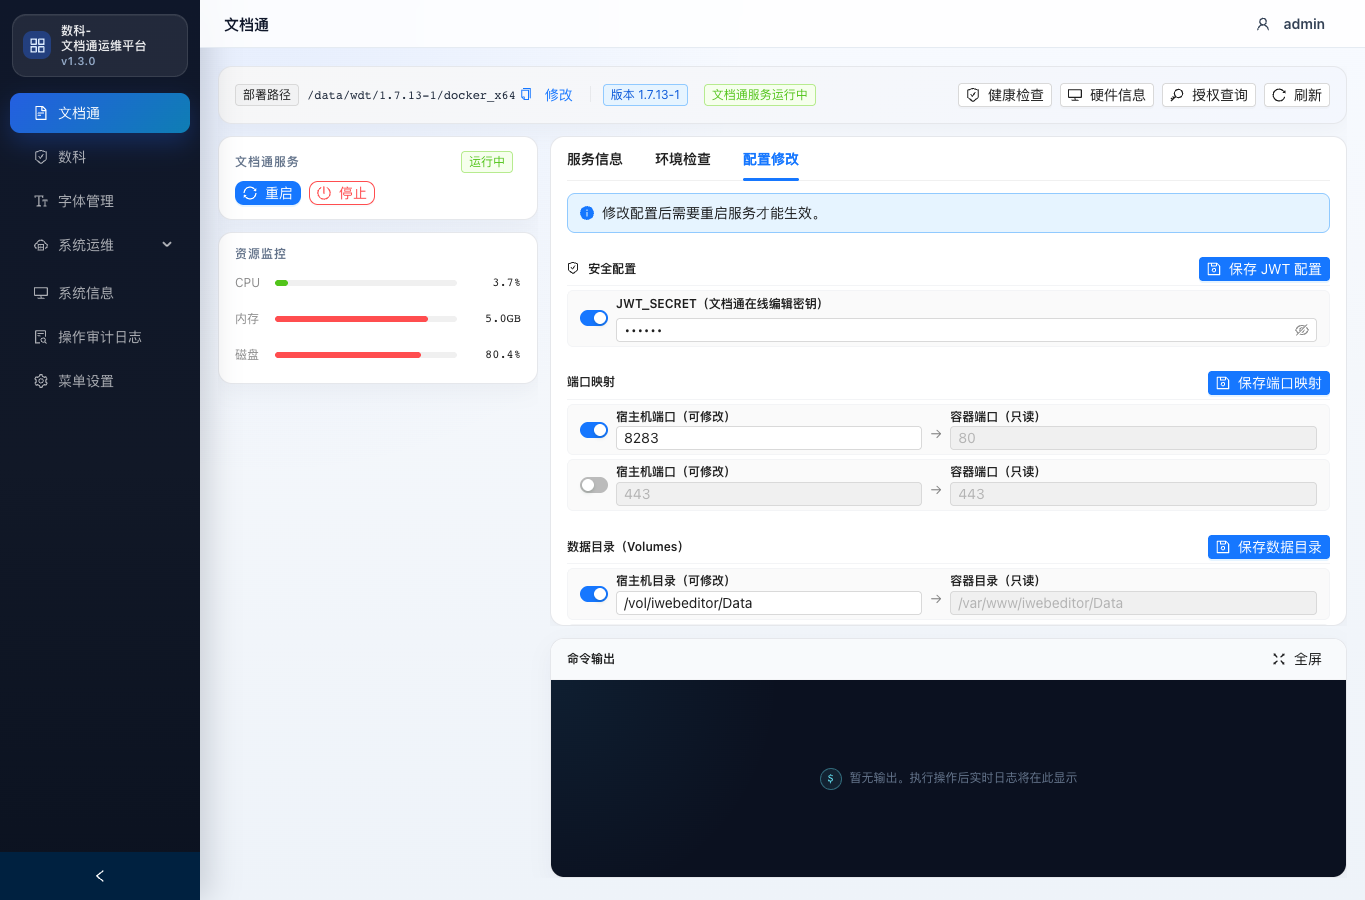Select the 配置修改 tab
Screen dimensions: 1365x900
(x=771, y=159)
